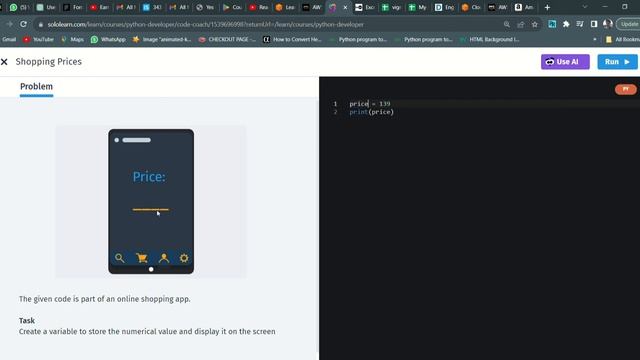Click the Price: label in the illustration
Screen dimensions: 640x360
(149, 177)
